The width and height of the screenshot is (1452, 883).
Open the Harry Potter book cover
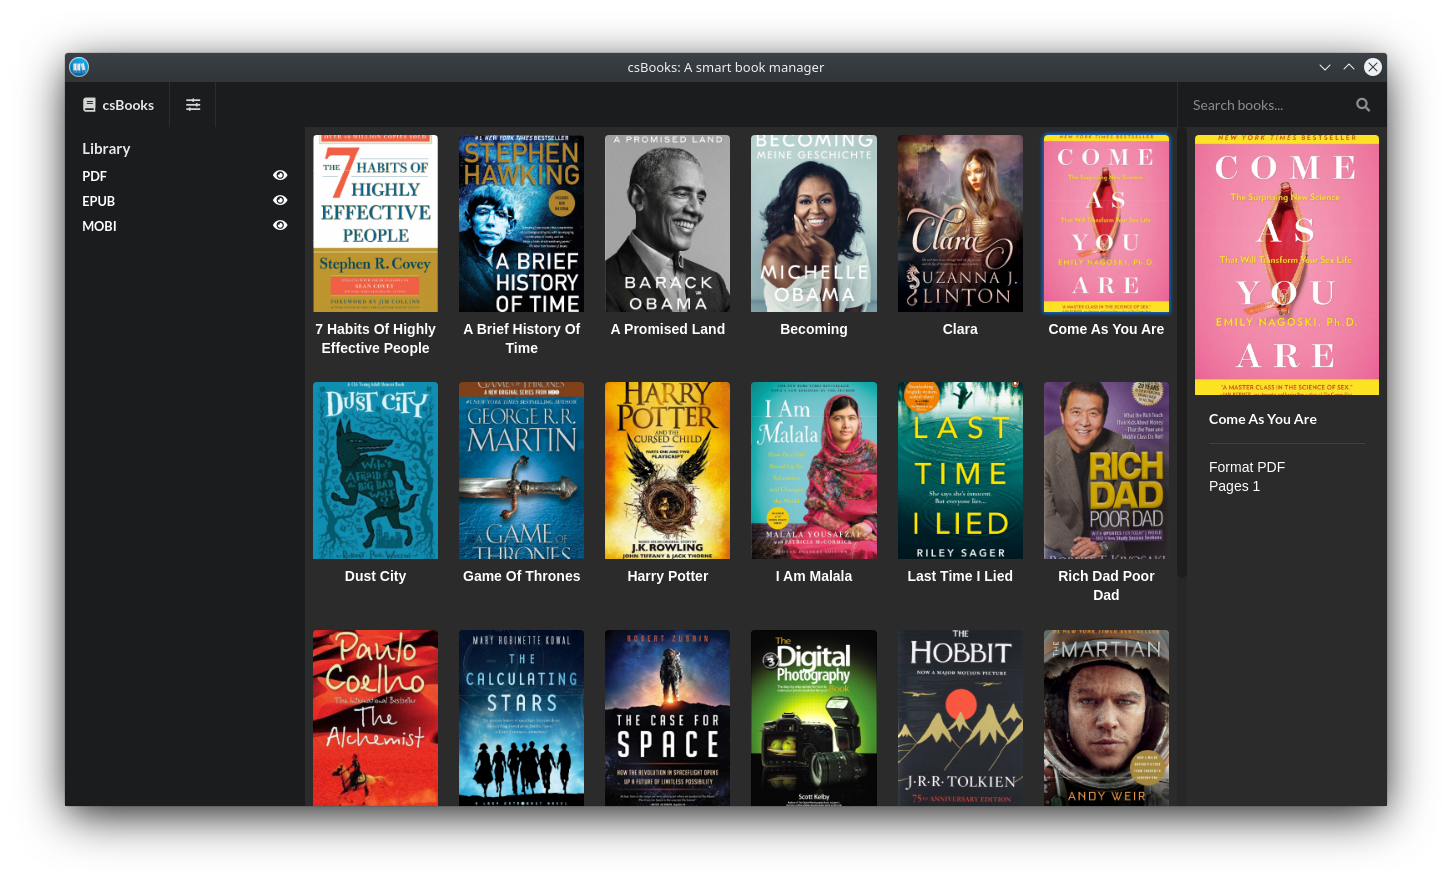[667, 470]
